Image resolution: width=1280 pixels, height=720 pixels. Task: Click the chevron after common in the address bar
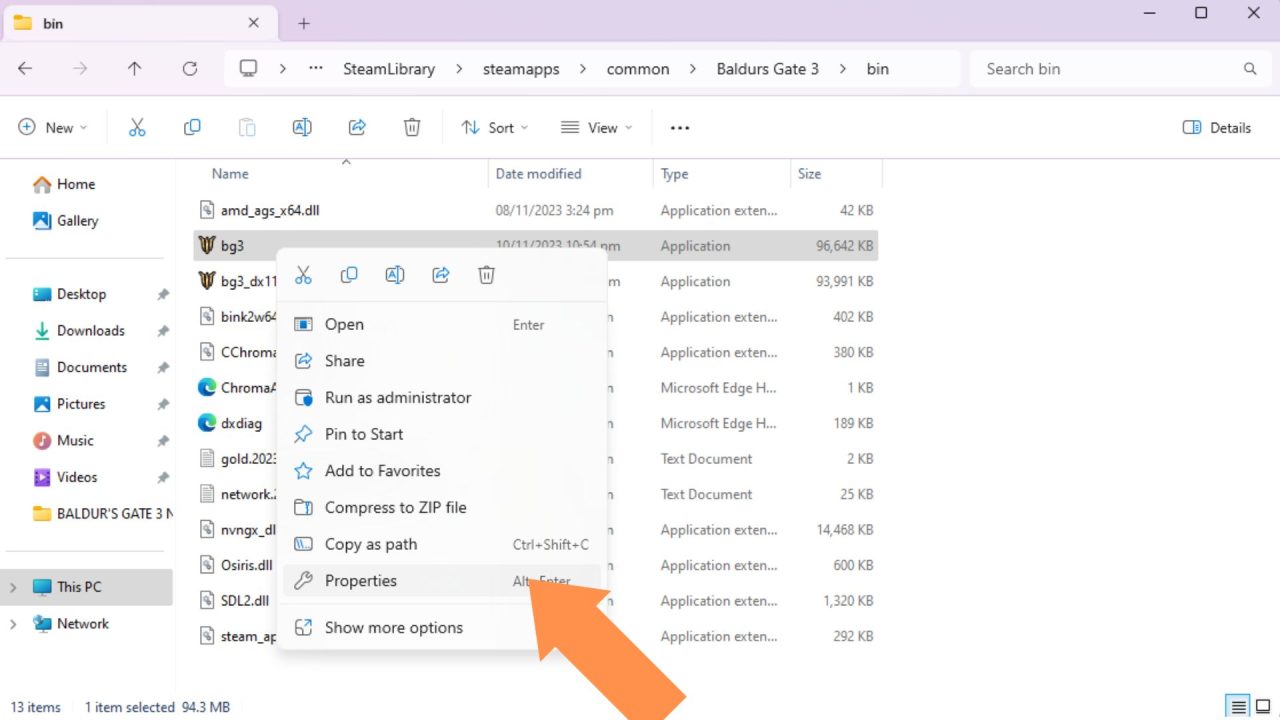pyautogui.click(x=693, y=69)
